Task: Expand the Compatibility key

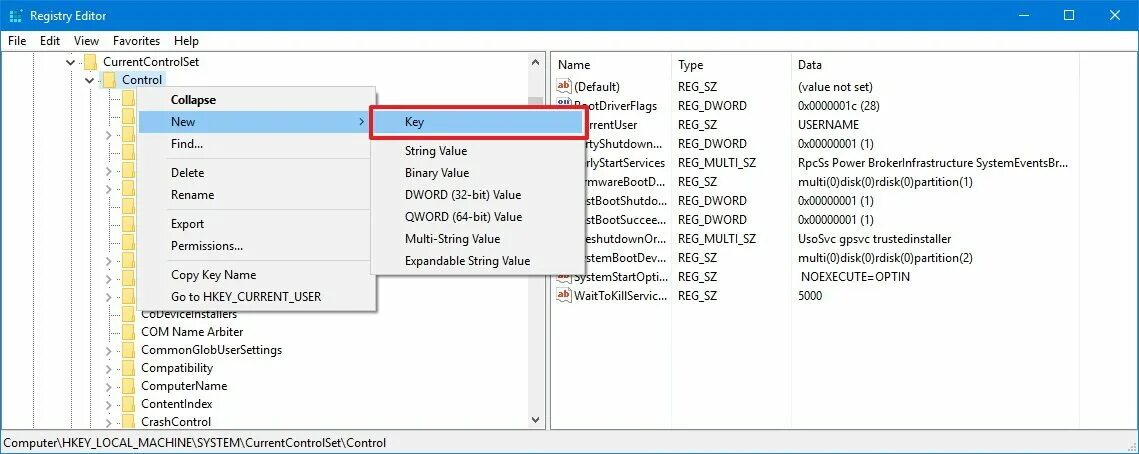Action: pyautogui.click(x=109, y=368)
